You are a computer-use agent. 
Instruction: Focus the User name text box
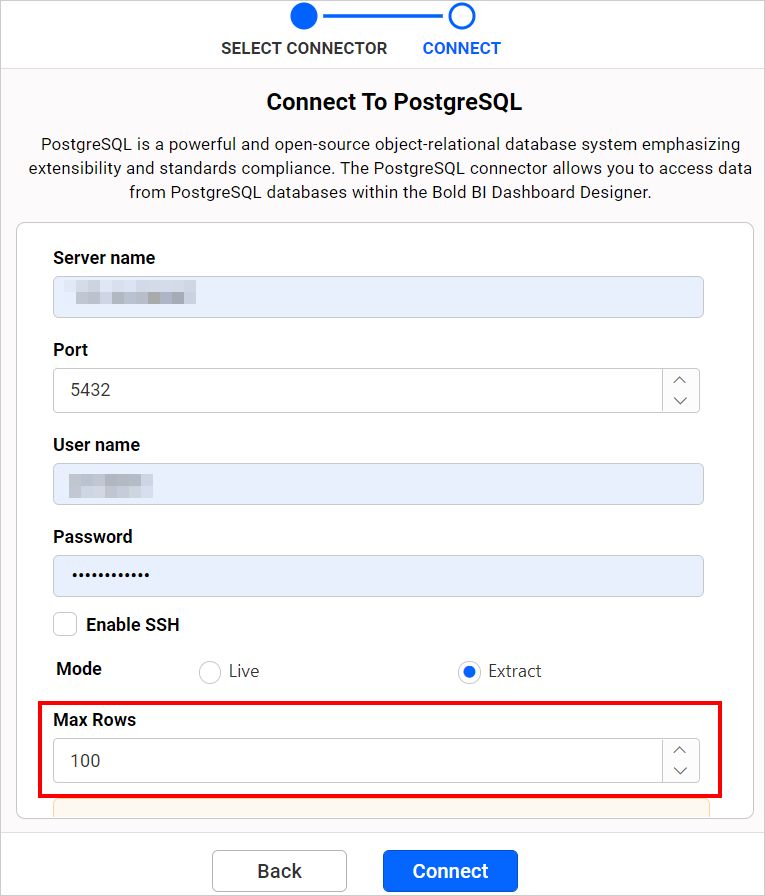point(378,484)
